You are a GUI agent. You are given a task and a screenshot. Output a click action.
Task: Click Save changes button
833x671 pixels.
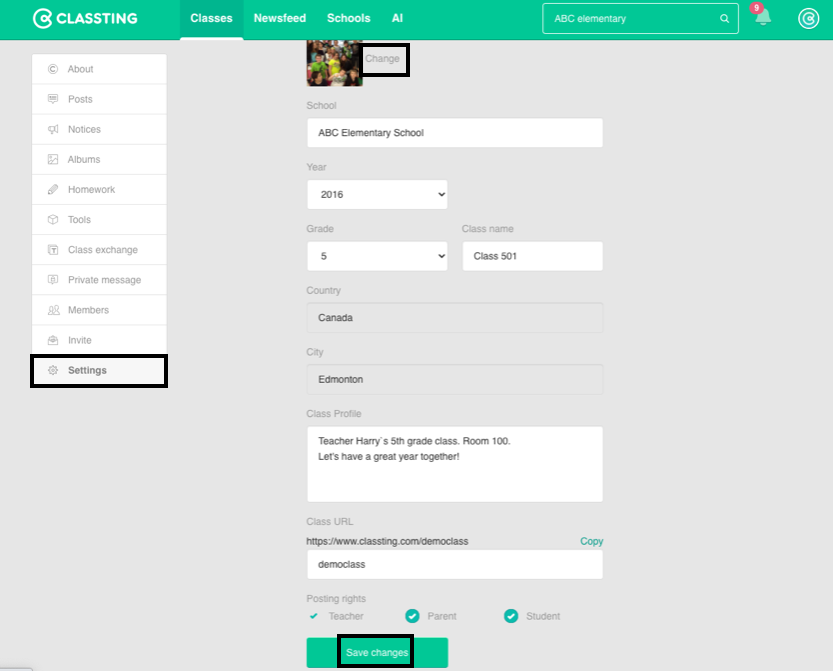point(377,652)
